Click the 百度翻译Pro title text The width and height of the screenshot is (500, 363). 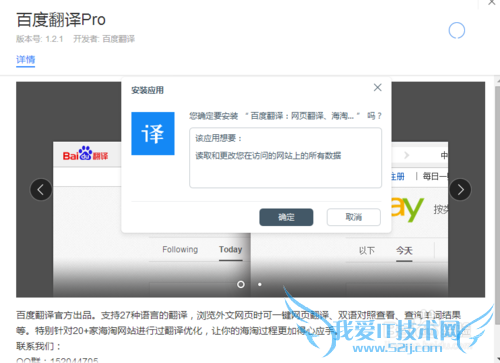[x=61, y=20]
